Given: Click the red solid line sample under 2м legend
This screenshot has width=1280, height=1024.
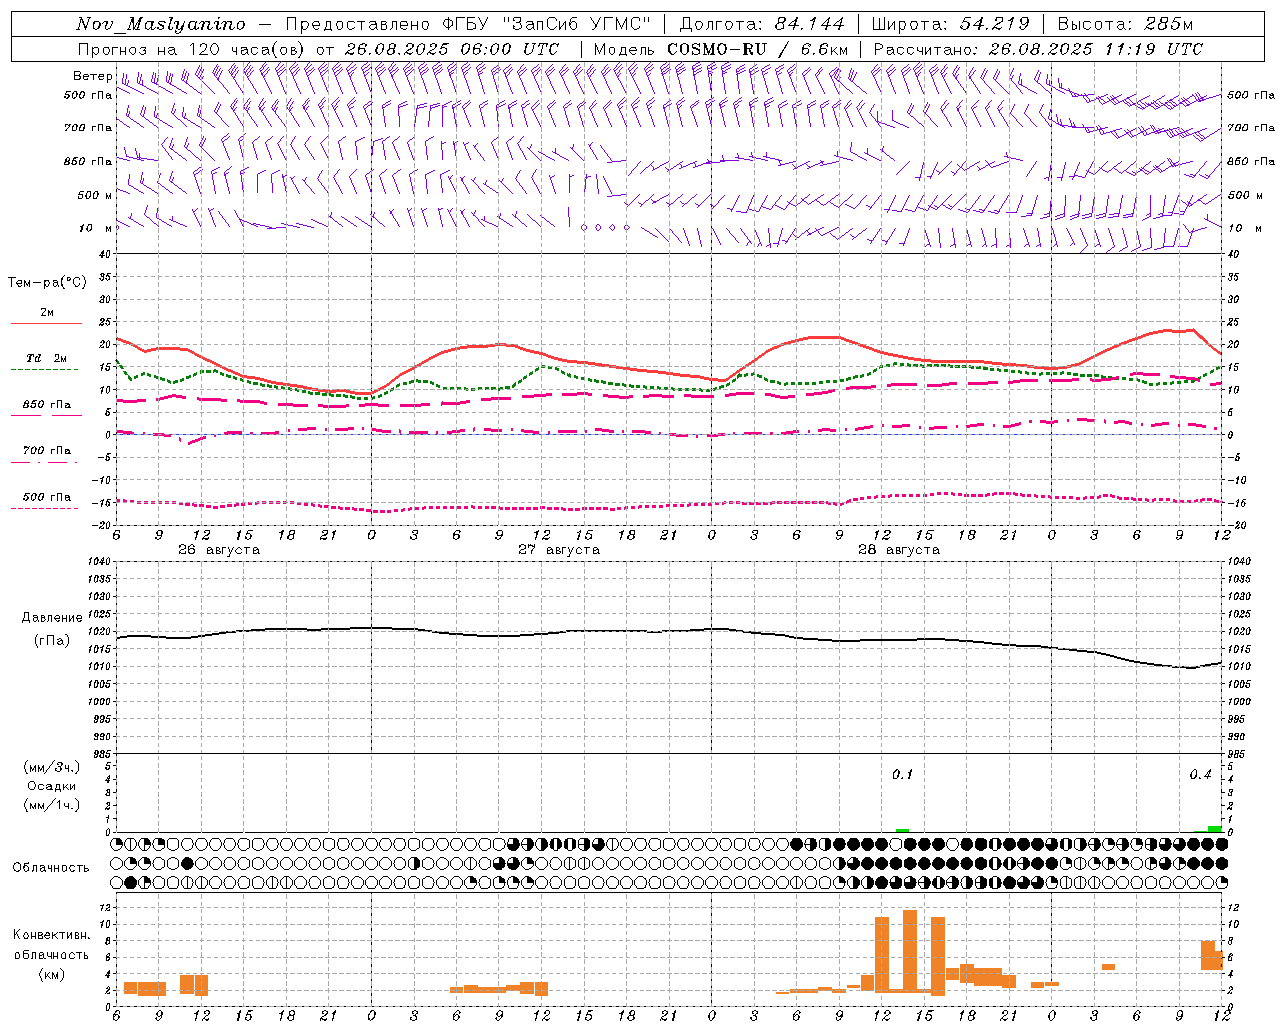Looking at the screenshot, I should tap(46, 324).
